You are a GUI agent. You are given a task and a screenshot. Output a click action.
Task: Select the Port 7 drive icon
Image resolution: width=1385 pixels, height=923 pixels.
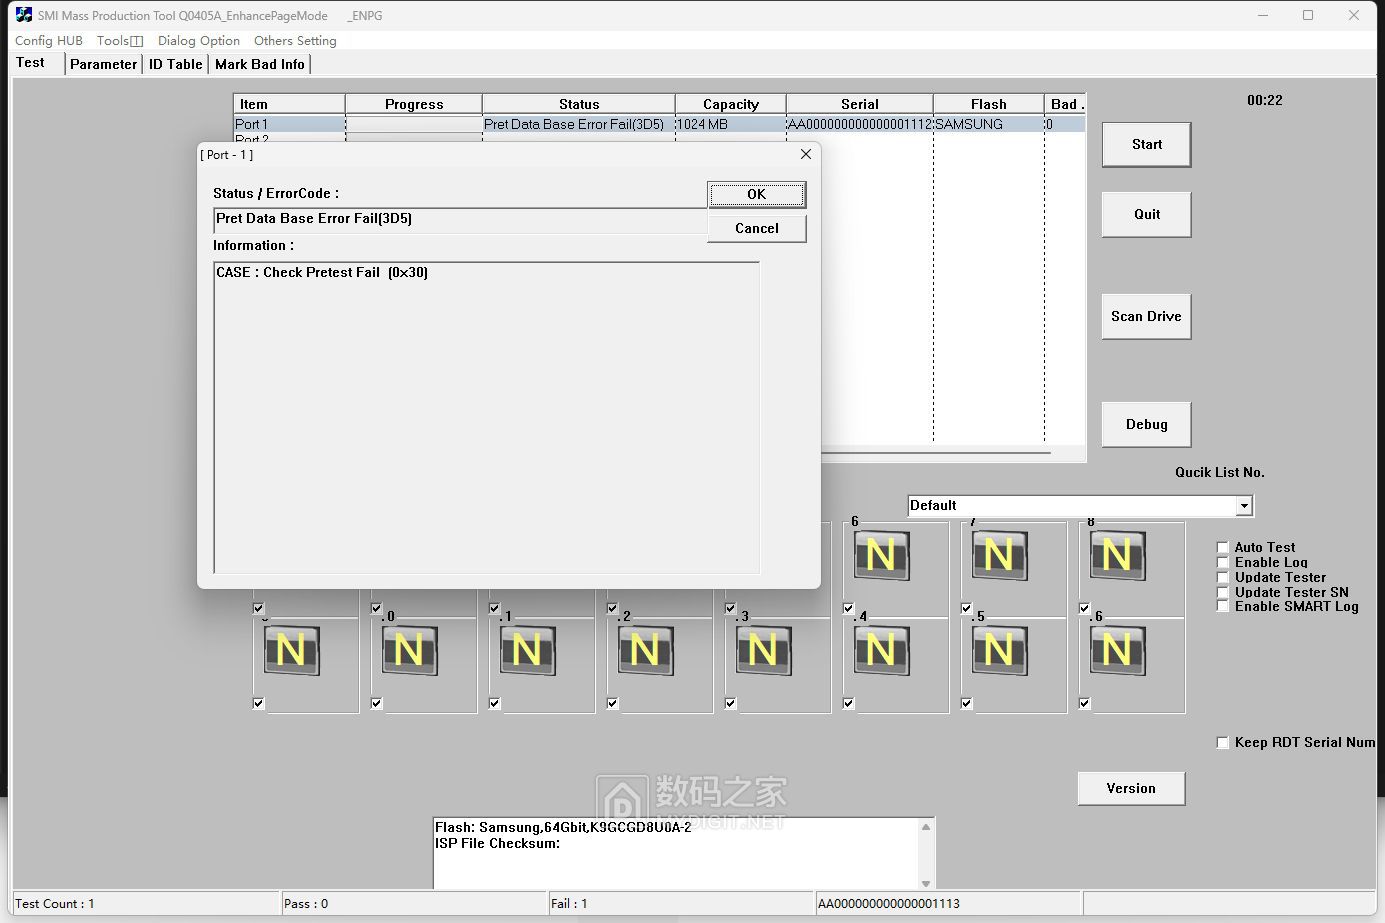pos(997,555)
